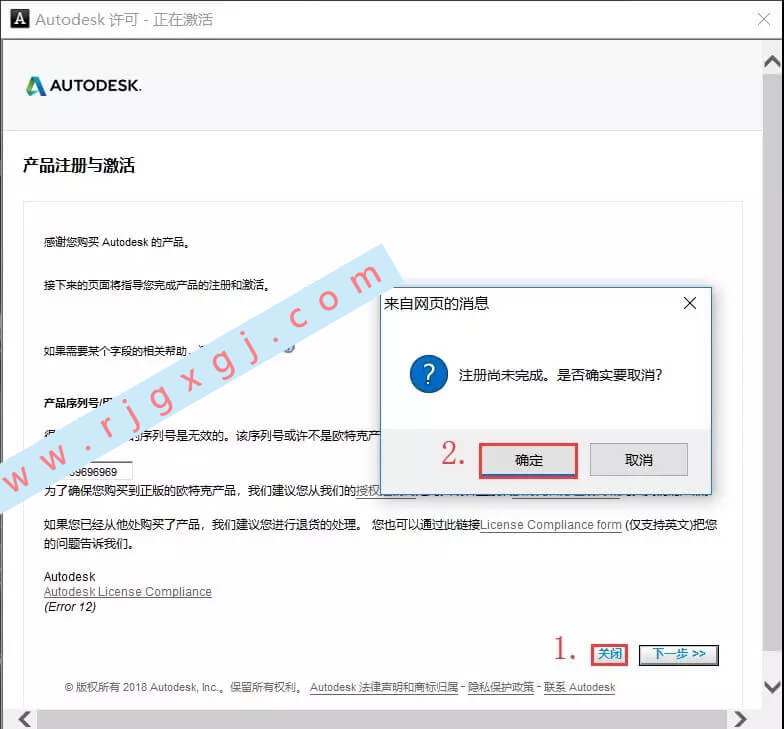The width and height of the screenshot is (784, 729).
Task: Open the Autodesk 法律声明和商标归属 link
Action: [x=384, y=688]
